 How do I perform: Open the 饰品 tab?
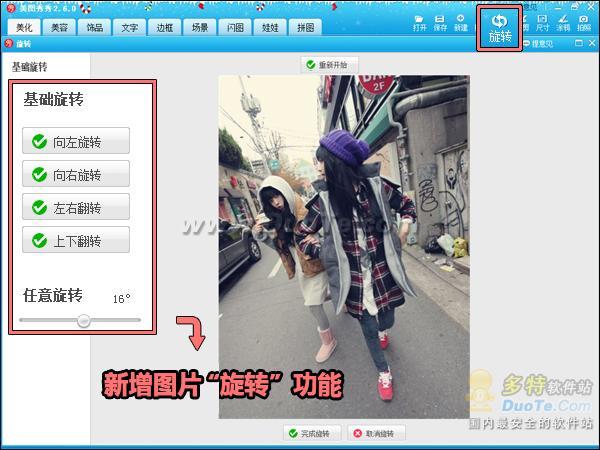coord(94,28)
